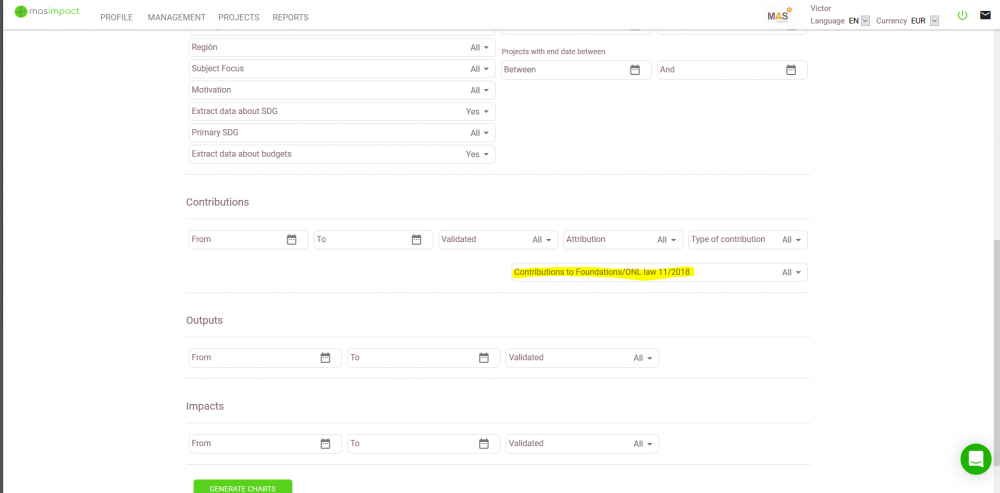
Task: Open the green chat support bubble
Action: point(975,459)
